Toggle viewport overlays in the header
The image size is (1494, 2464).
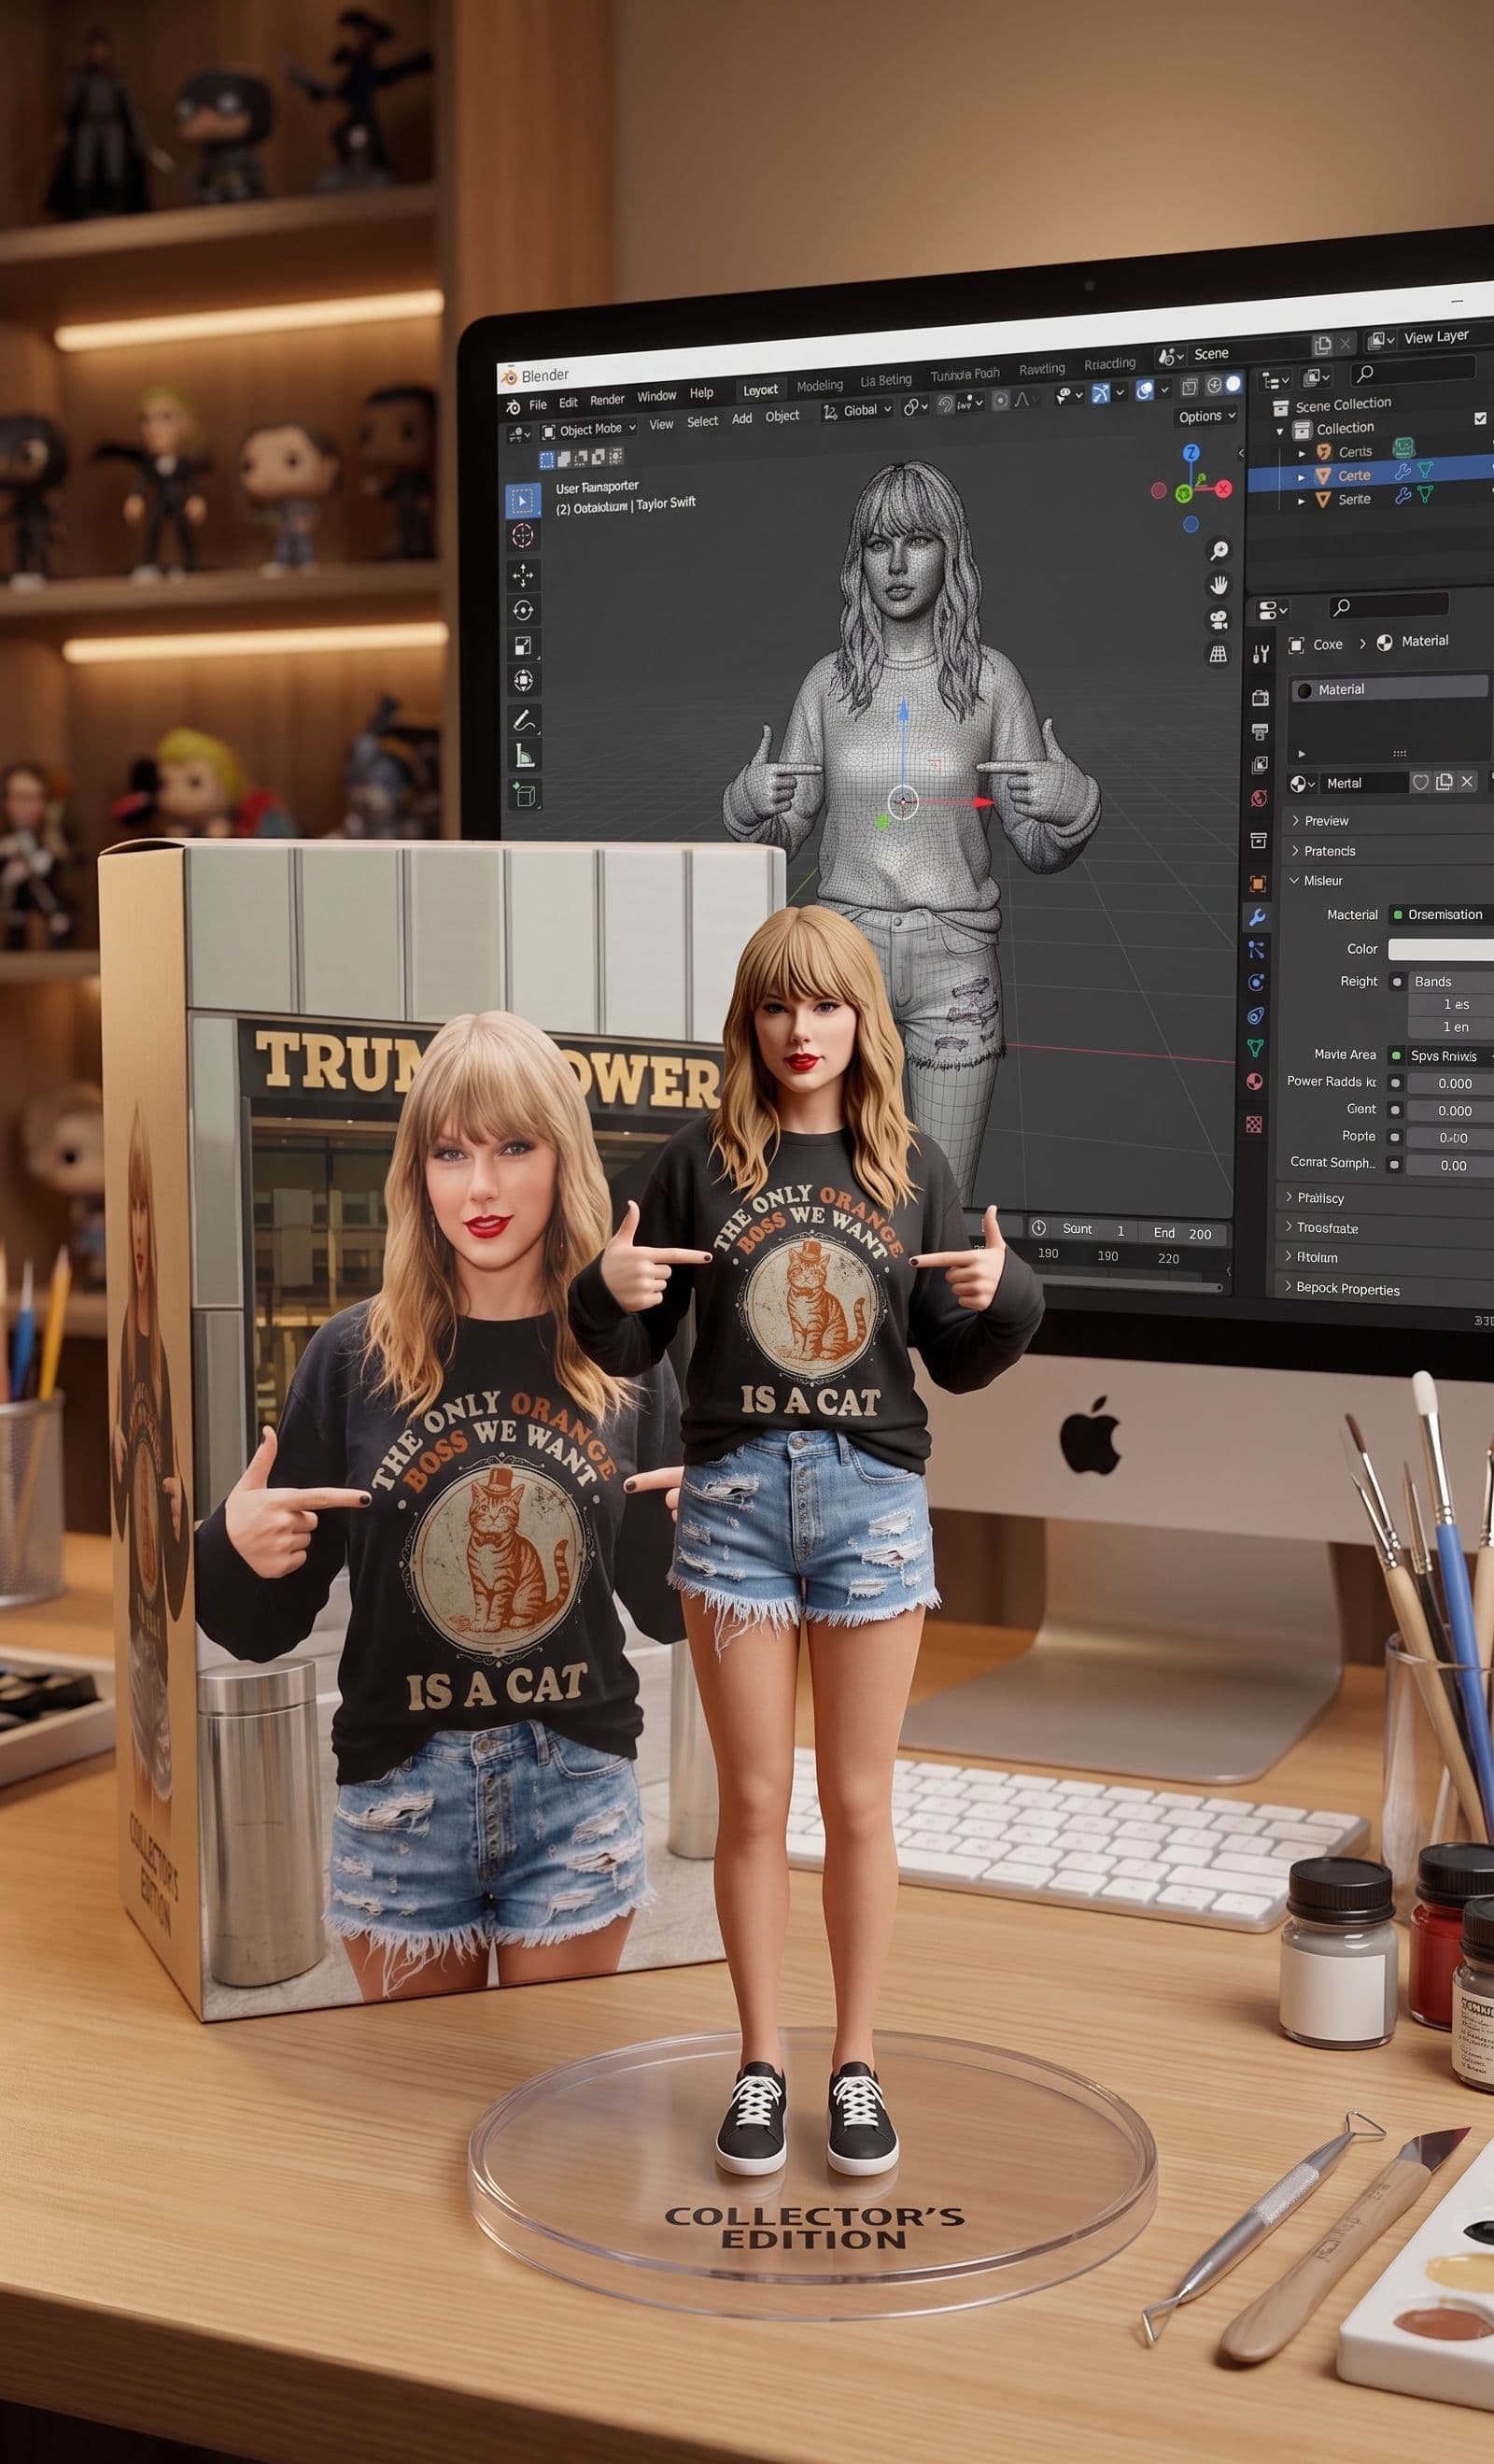pyautogui.click(x=1145, y=390)
